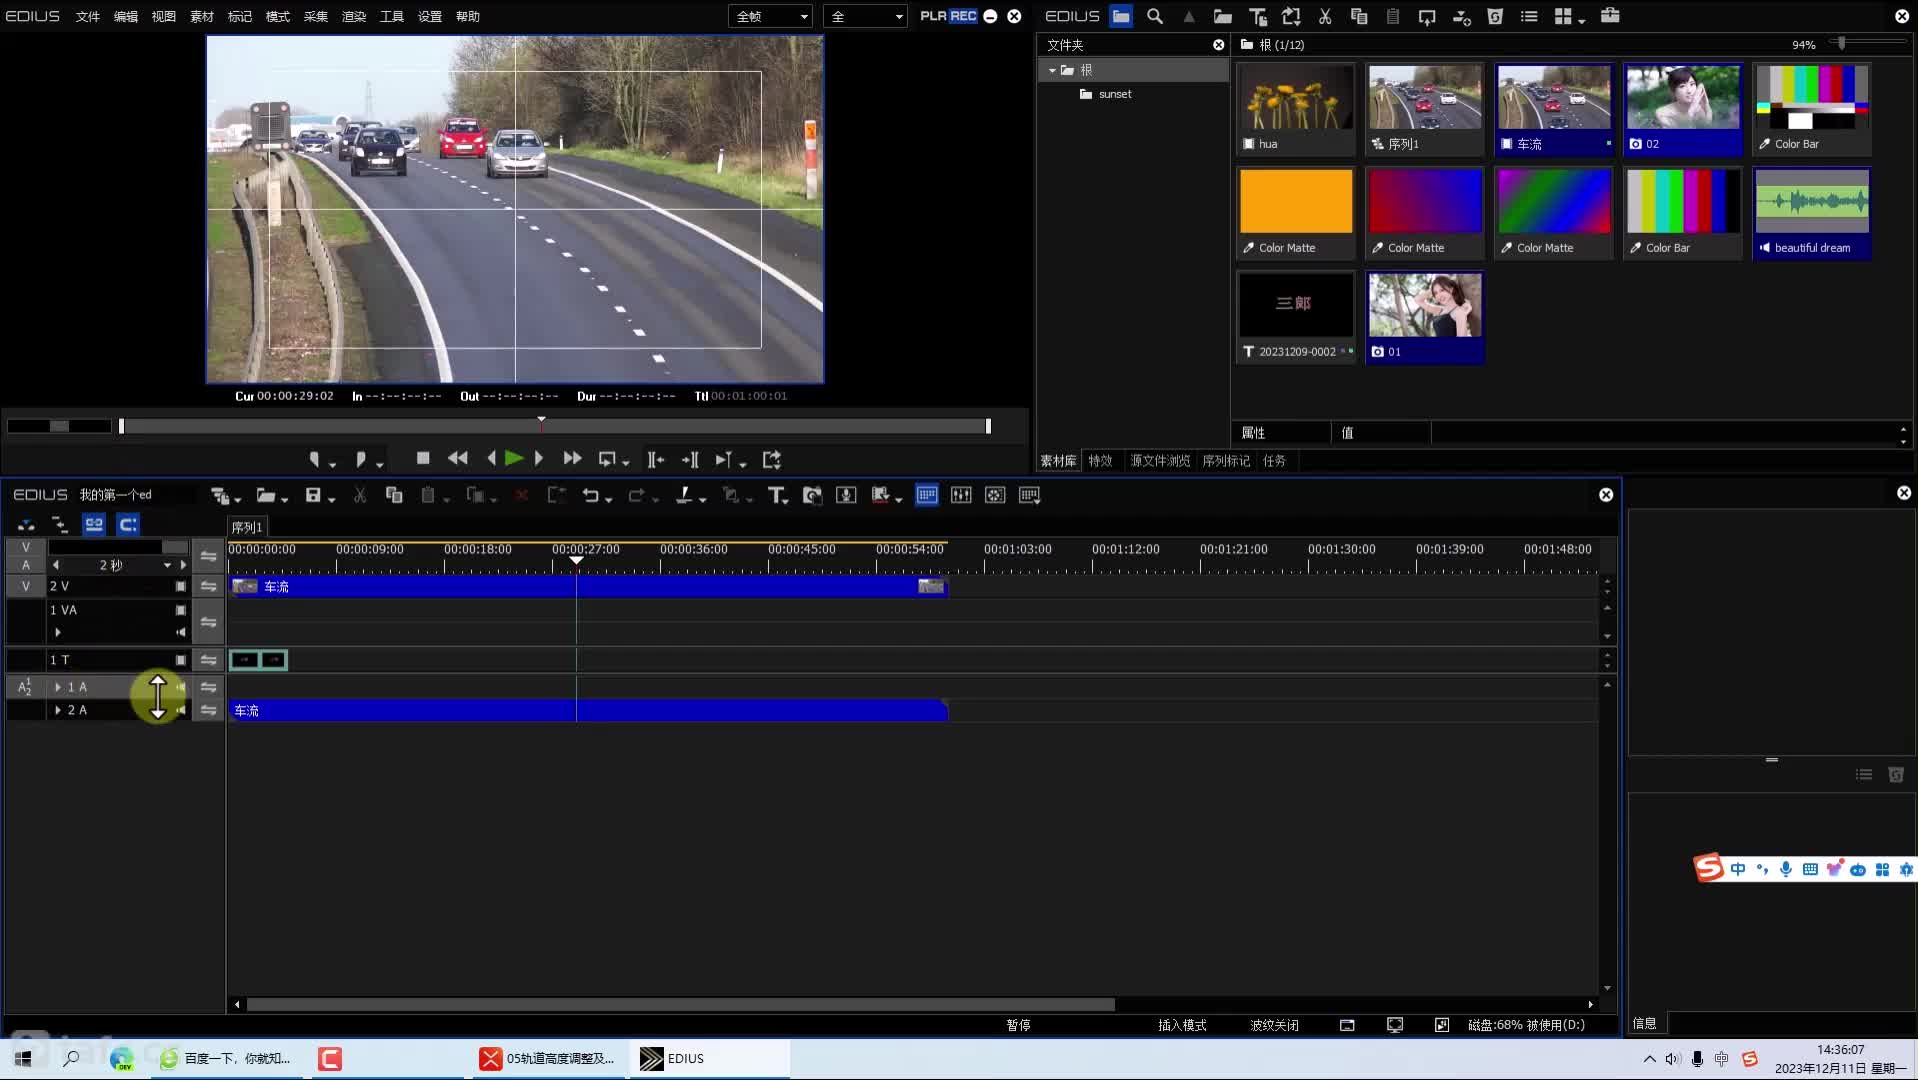The width and height of the screenshot is (1918, 1080).
Task: Toggle the Bin window display icon
Action: pos(927,495)
